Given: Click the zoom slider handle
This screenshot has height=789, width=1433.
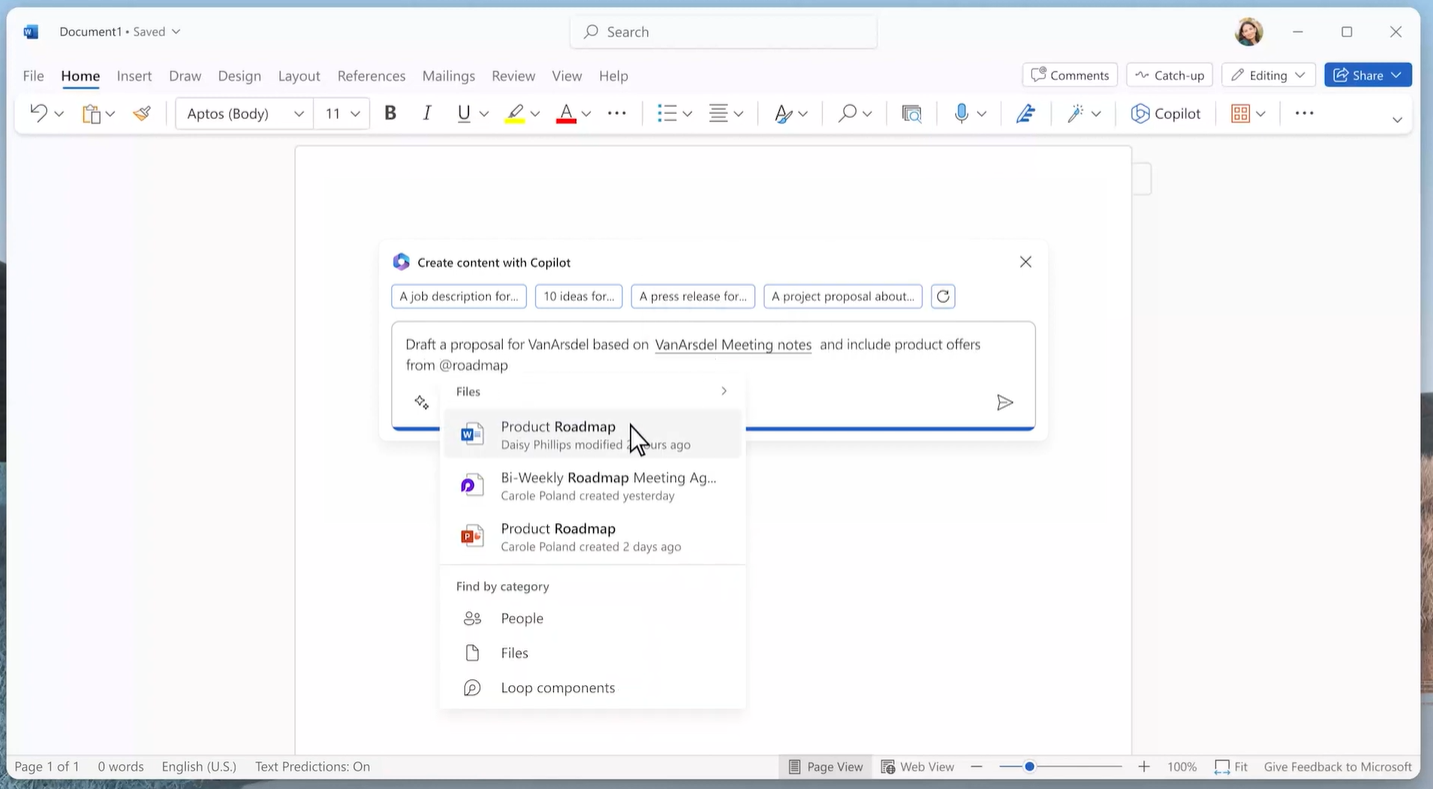Looking at the screenshot, I should click(x=1029, y=767).
